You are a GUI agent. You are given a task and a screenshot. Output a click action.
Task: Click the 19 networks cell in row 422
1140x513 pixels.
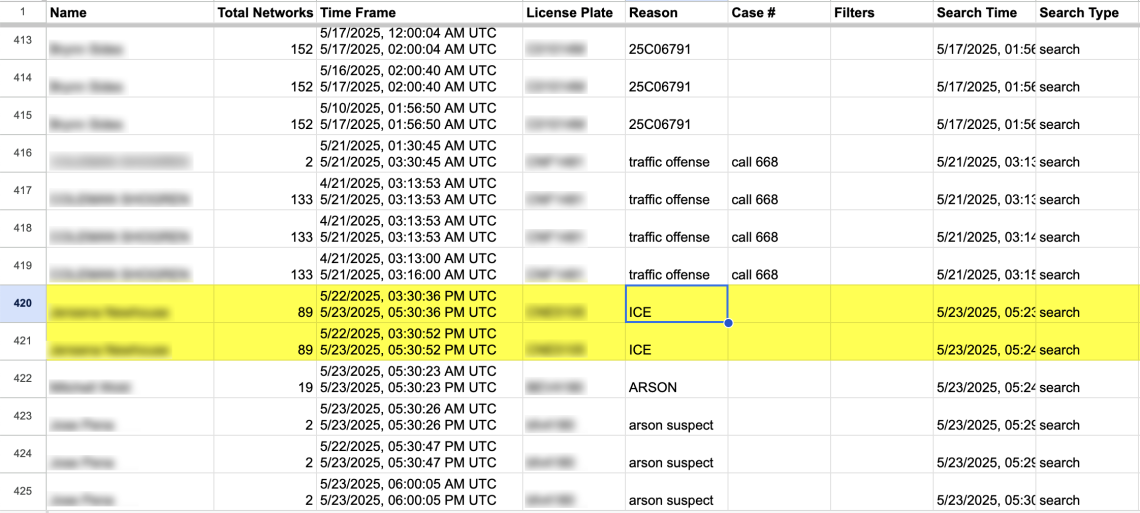pyautogui.click(x=265, y=379)
